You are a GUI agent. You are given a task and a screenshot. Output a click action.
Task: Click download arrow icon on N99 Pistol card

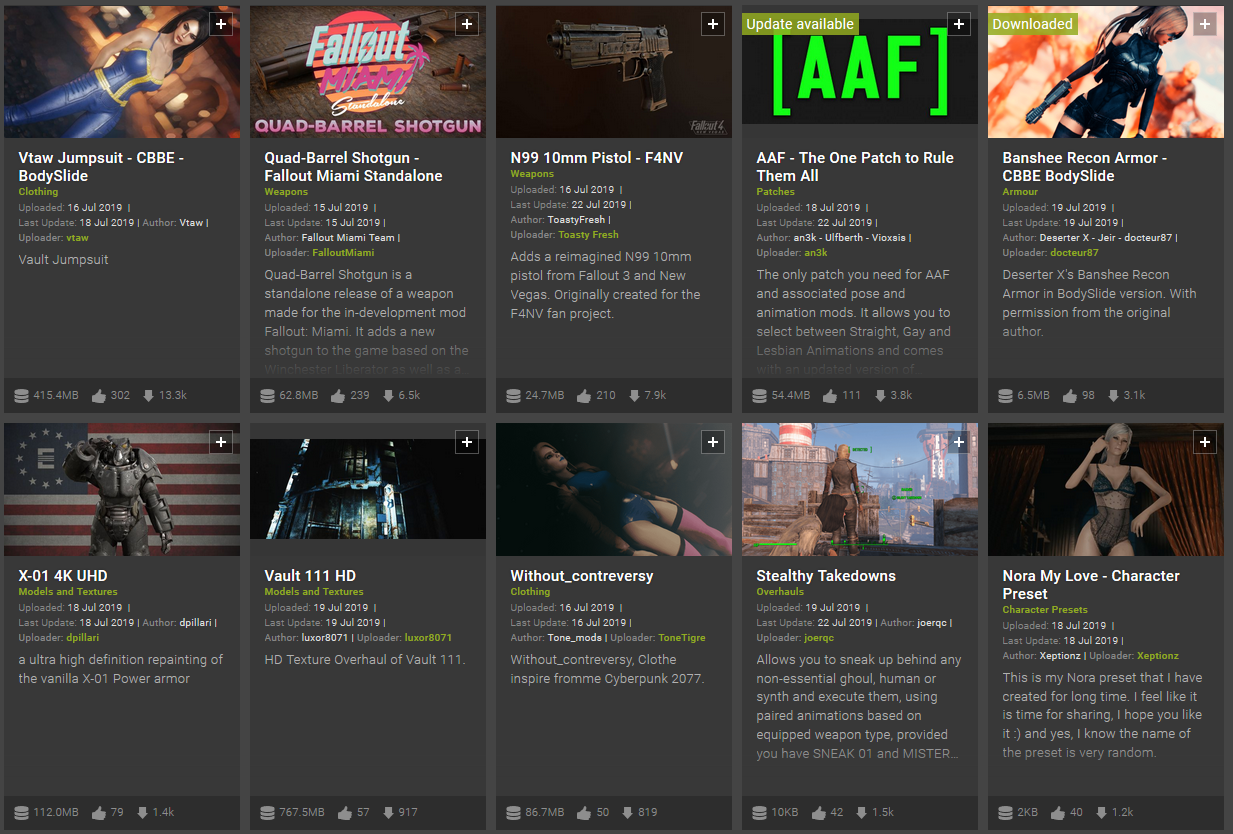[634, 395]
